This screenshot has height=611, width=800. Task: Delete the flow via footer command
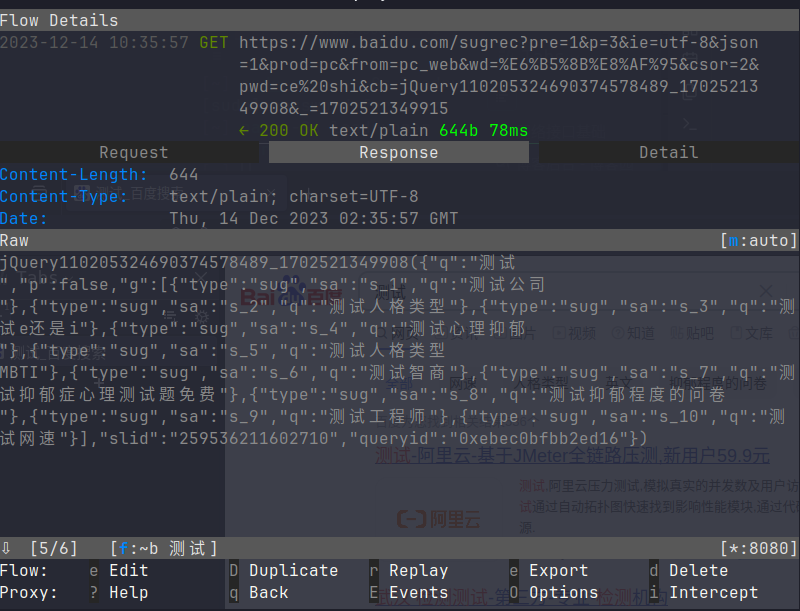[698, 570]
